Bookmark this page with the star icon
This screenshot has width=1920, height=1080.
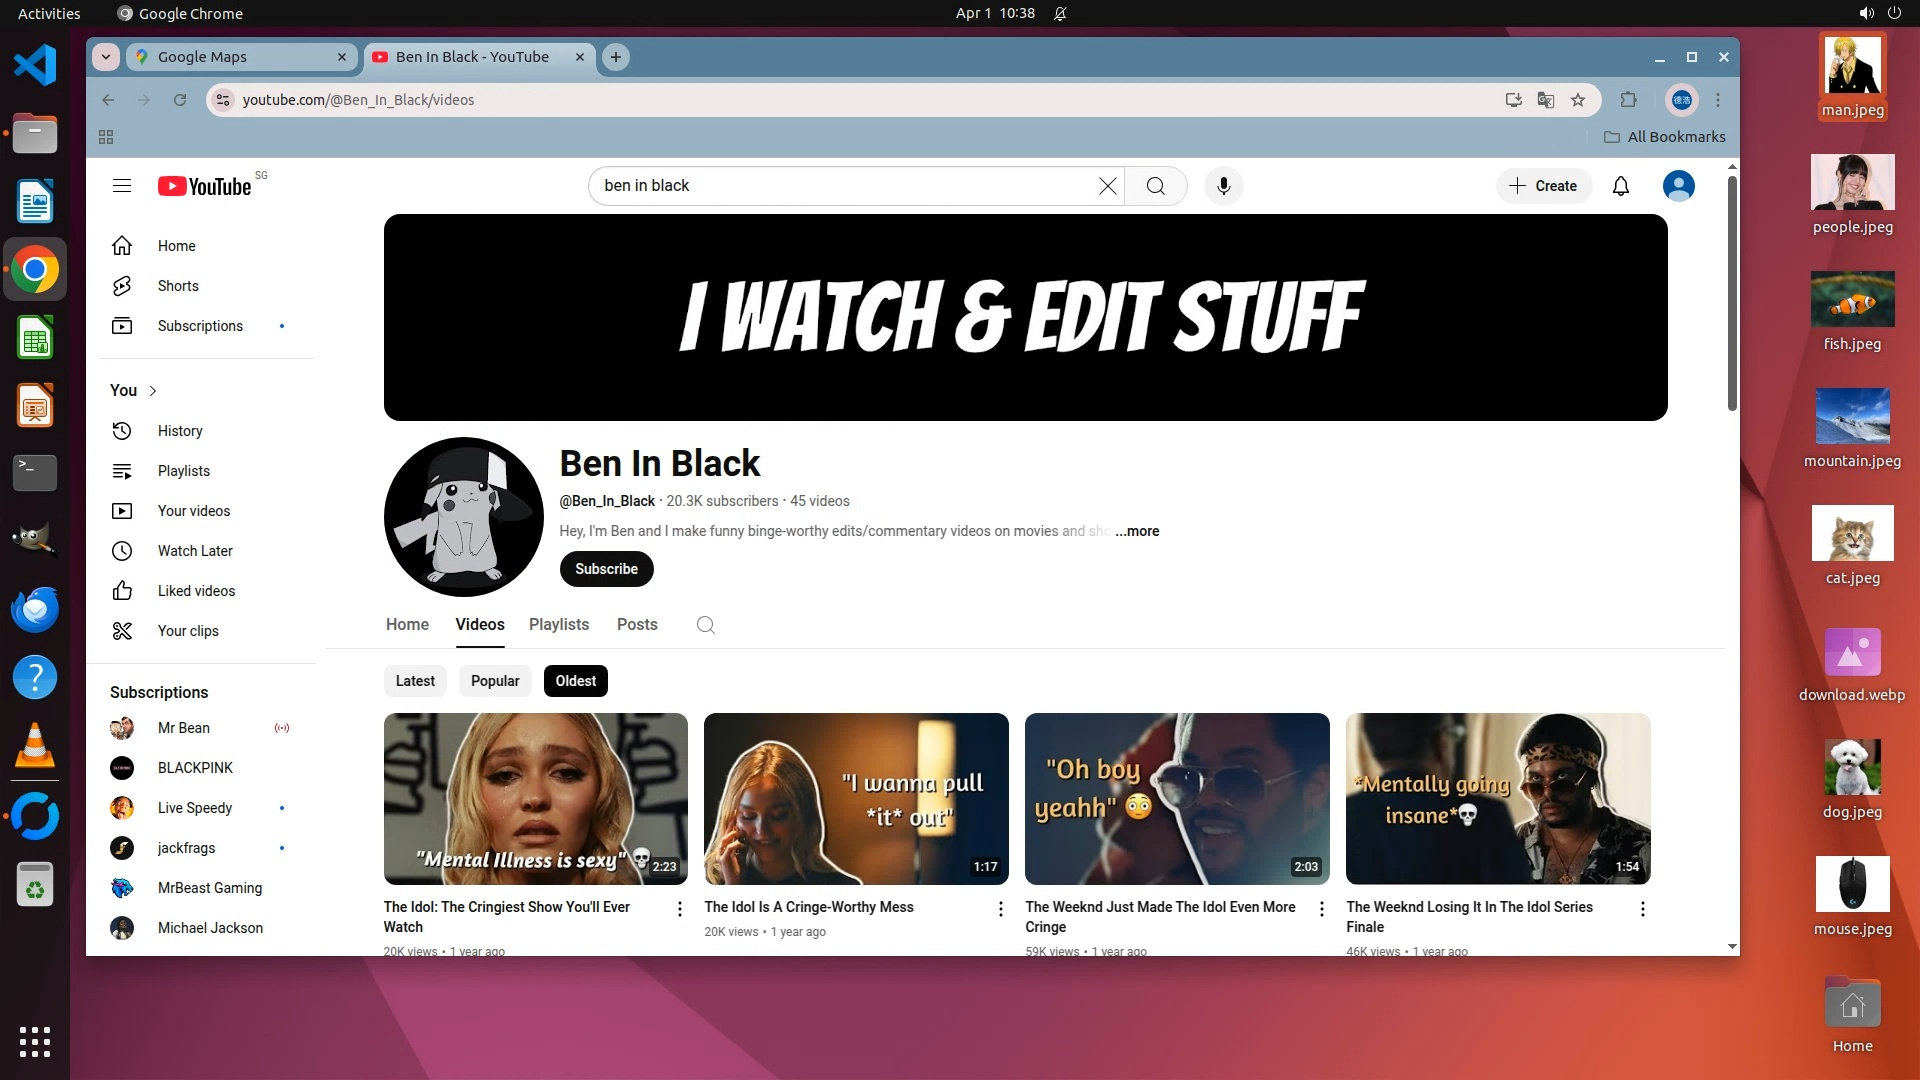click(x=1578, y=100)
